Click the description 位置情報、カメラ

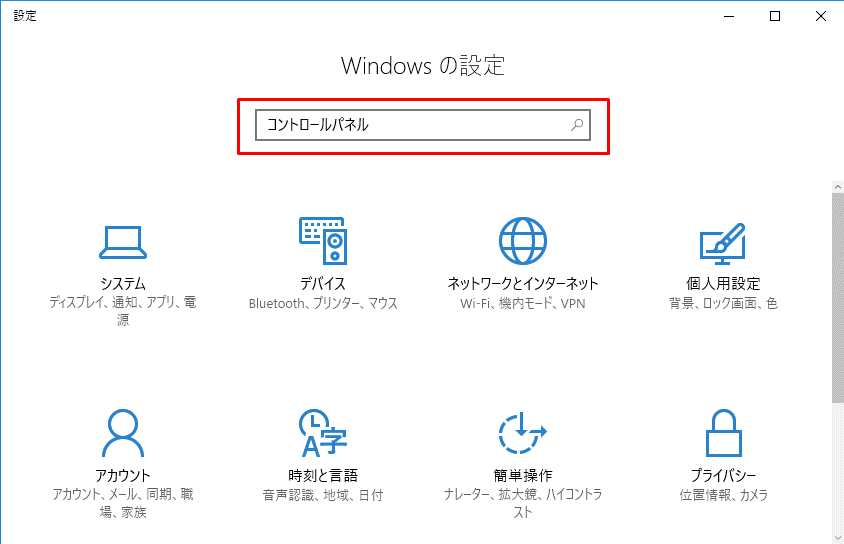[x=723, y=496]
